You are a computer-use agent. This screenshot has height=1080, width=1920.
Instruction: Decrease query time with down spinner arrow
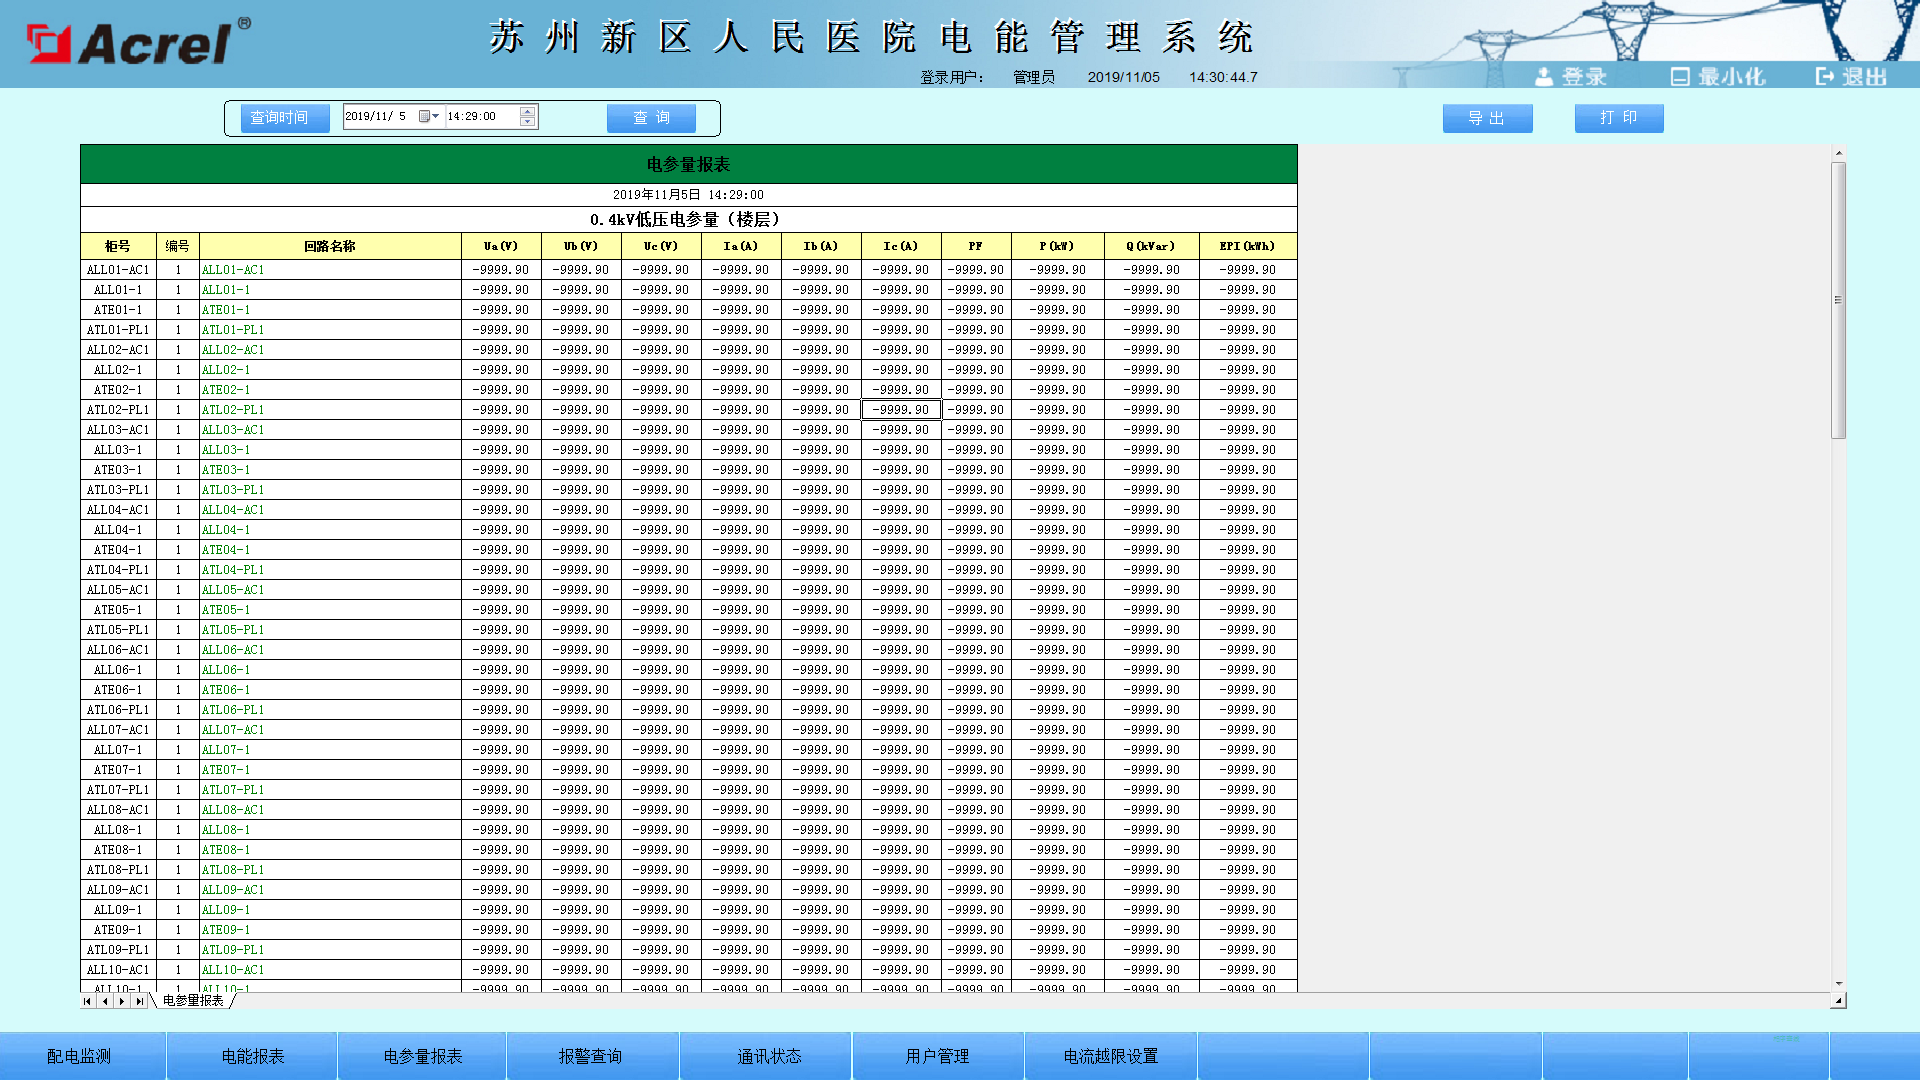point(527,122)
